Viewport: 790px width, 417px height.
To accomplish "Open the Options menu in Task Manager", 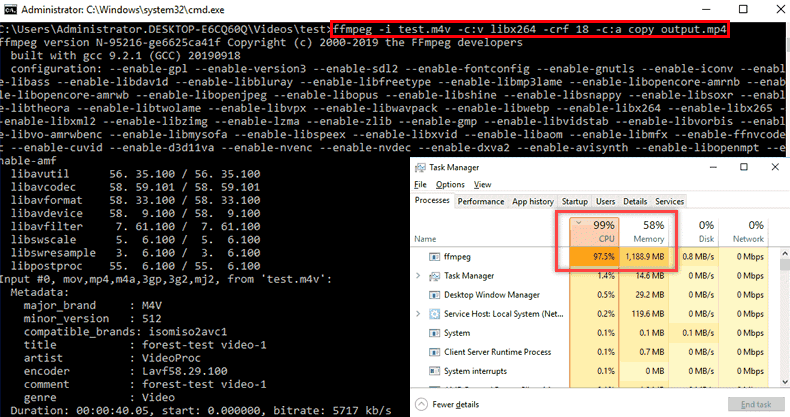I will point(450,185).
